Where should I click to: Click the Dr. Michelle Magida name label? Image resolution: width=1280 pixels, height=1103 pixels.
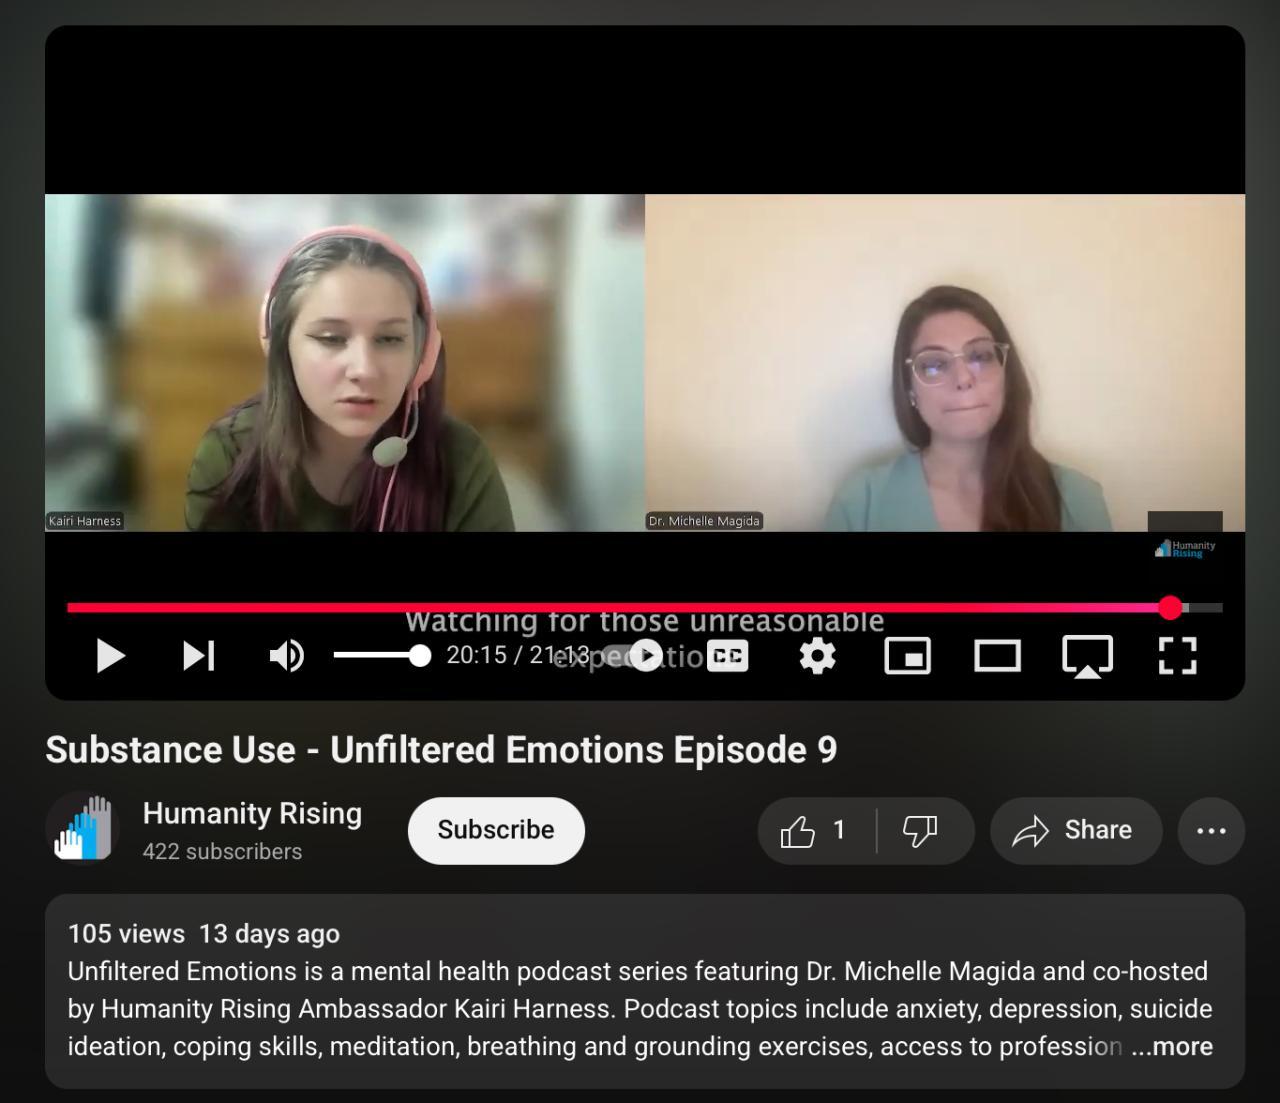tap(704, 521)
